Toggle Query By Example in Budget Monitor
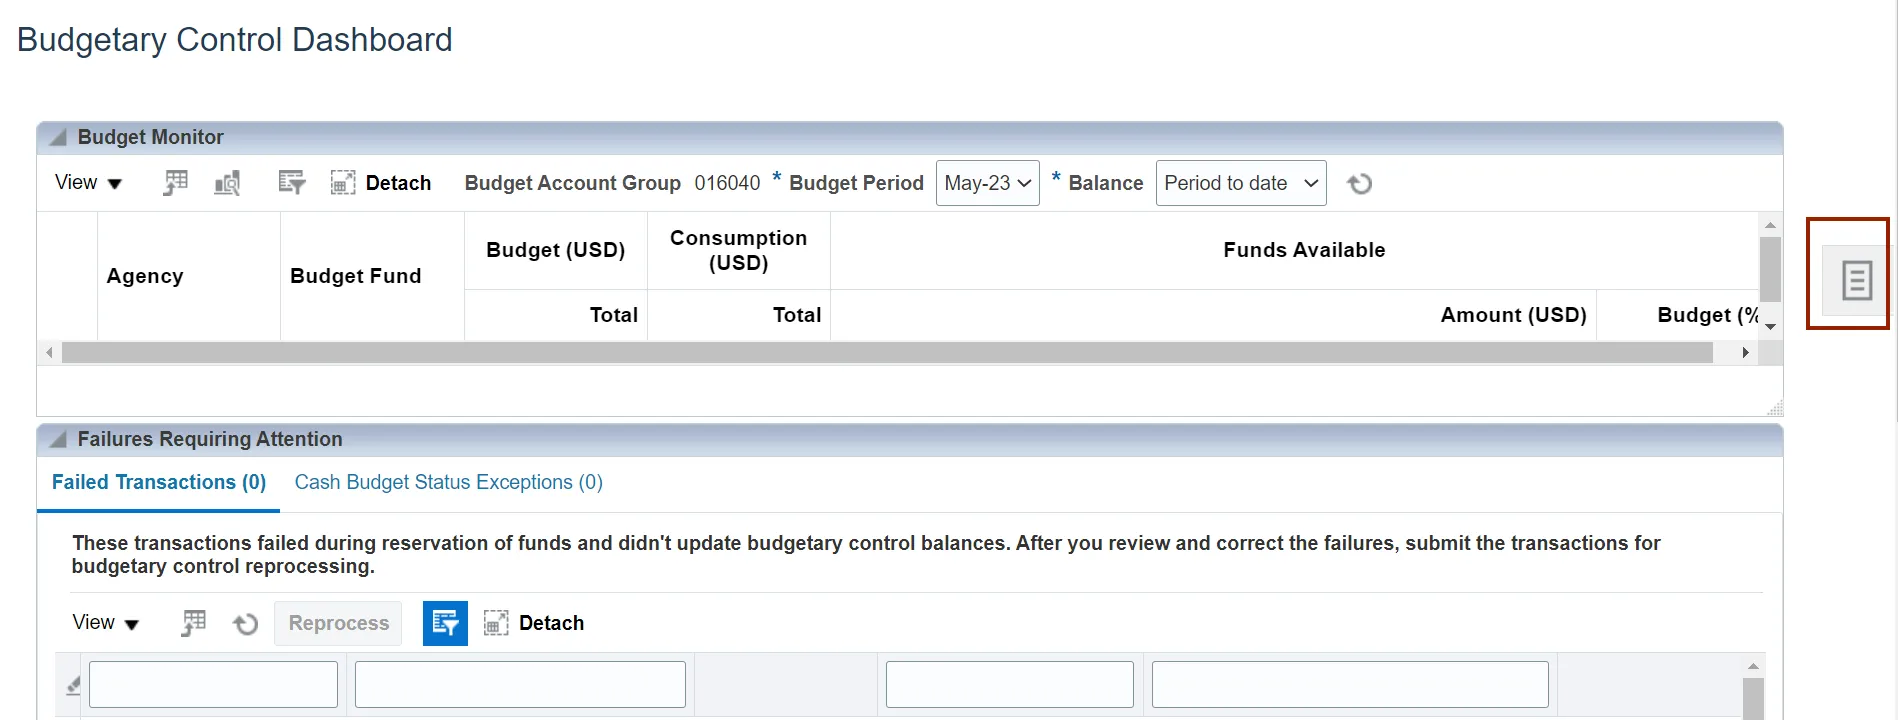Viewport: 1898px width, 720px height. click(291, 183)
